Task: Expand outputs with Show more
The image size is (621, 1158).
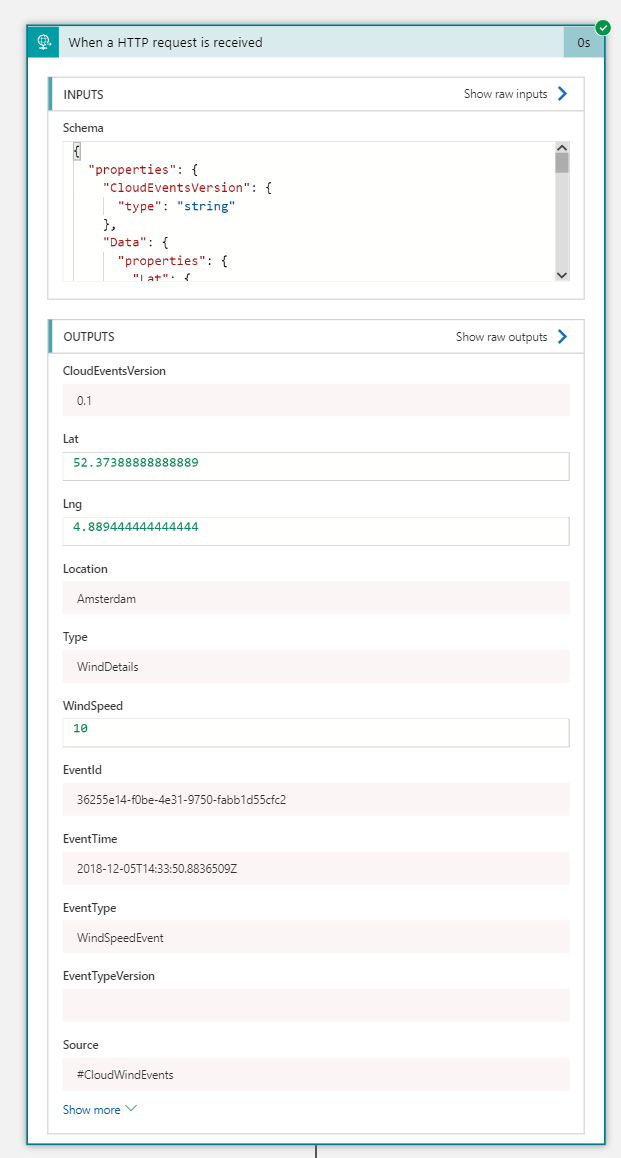Action: [92, 1110]
